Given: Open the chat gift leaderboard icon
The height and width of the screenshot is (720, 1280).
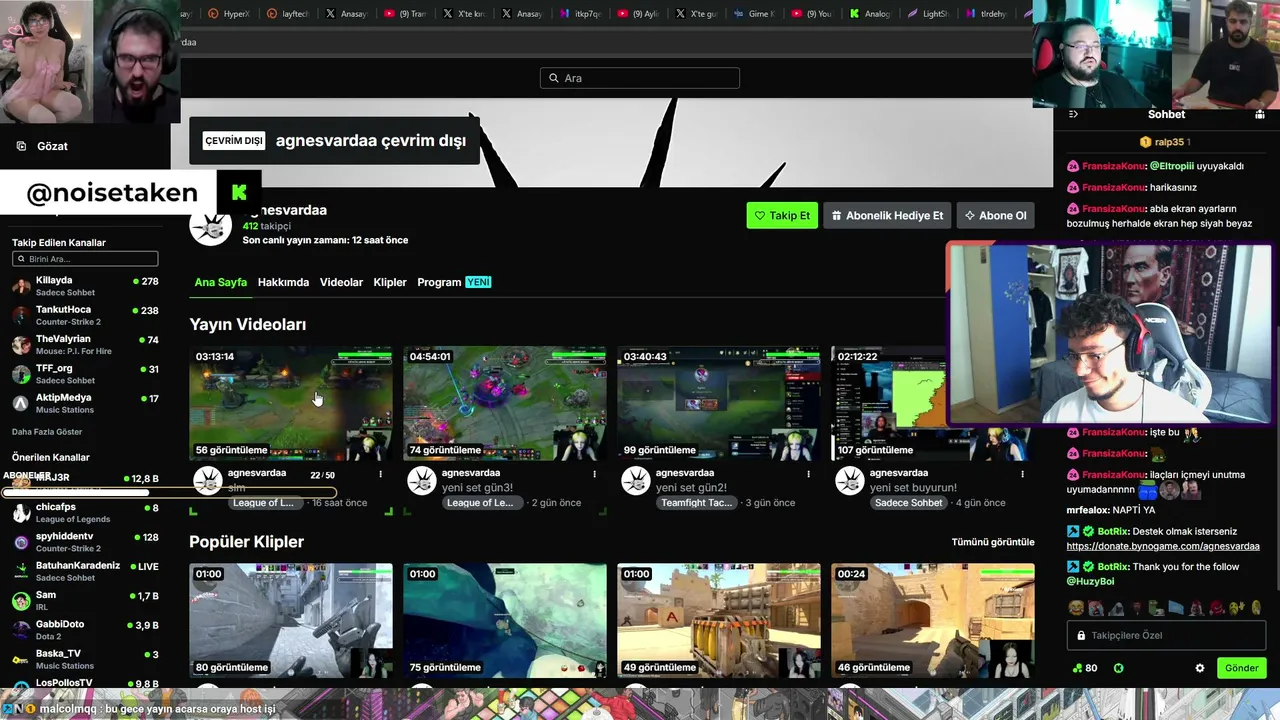Looking at the screenshot, I should pos(1260,114).
